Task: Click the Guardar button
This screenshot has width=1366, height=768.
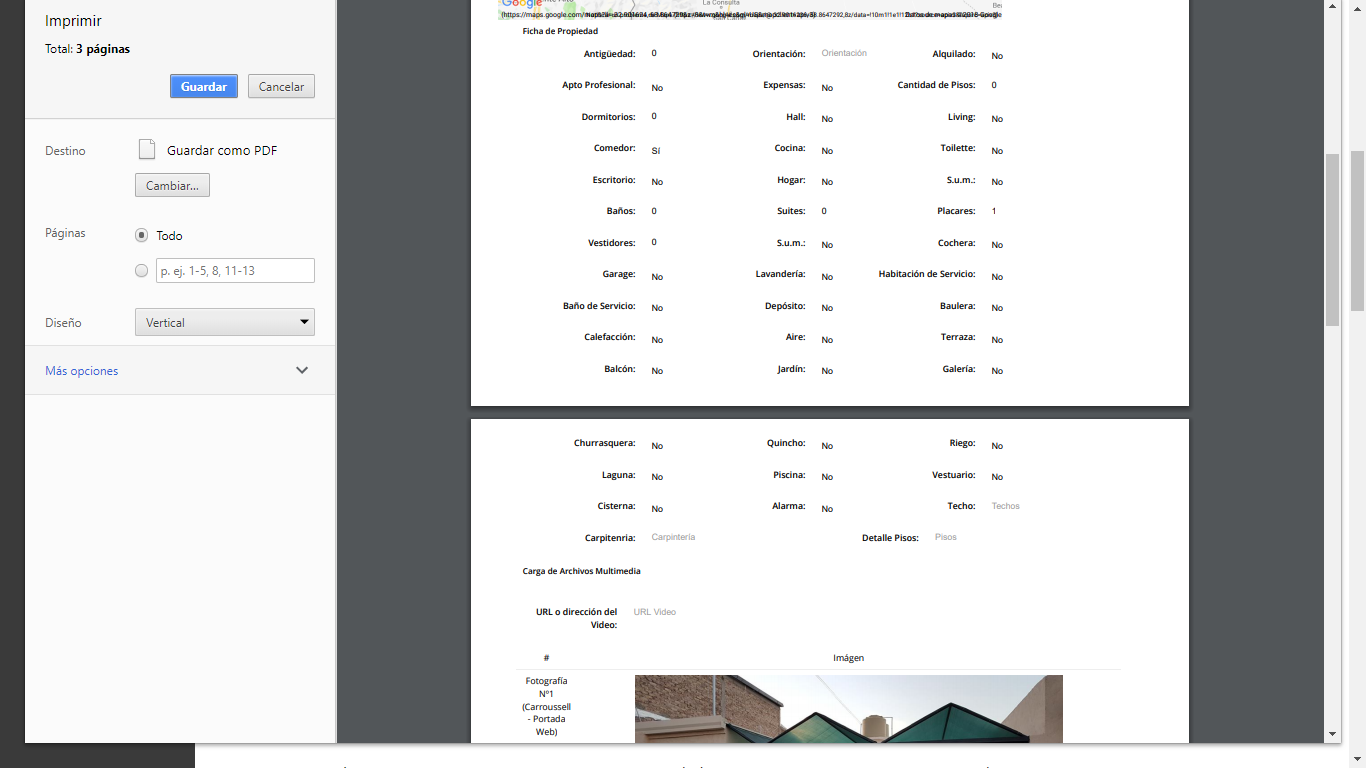Action: pos(203,87)
